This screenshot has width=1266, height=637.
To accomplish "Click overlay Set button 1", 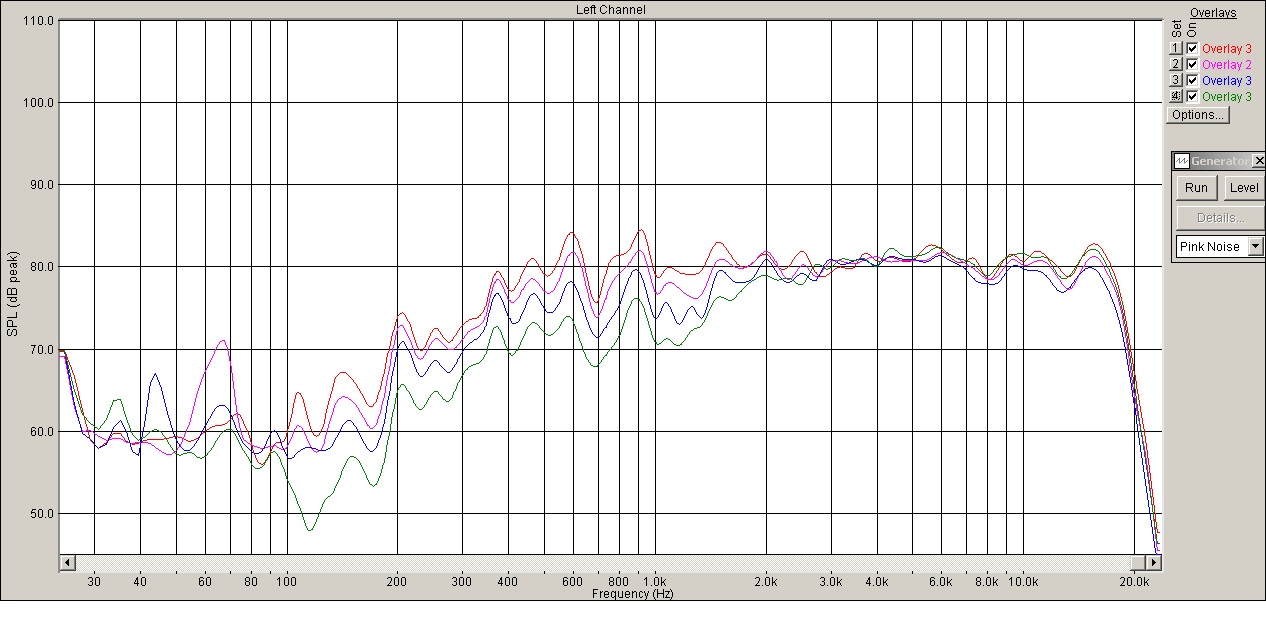I will click(1176, 48).
